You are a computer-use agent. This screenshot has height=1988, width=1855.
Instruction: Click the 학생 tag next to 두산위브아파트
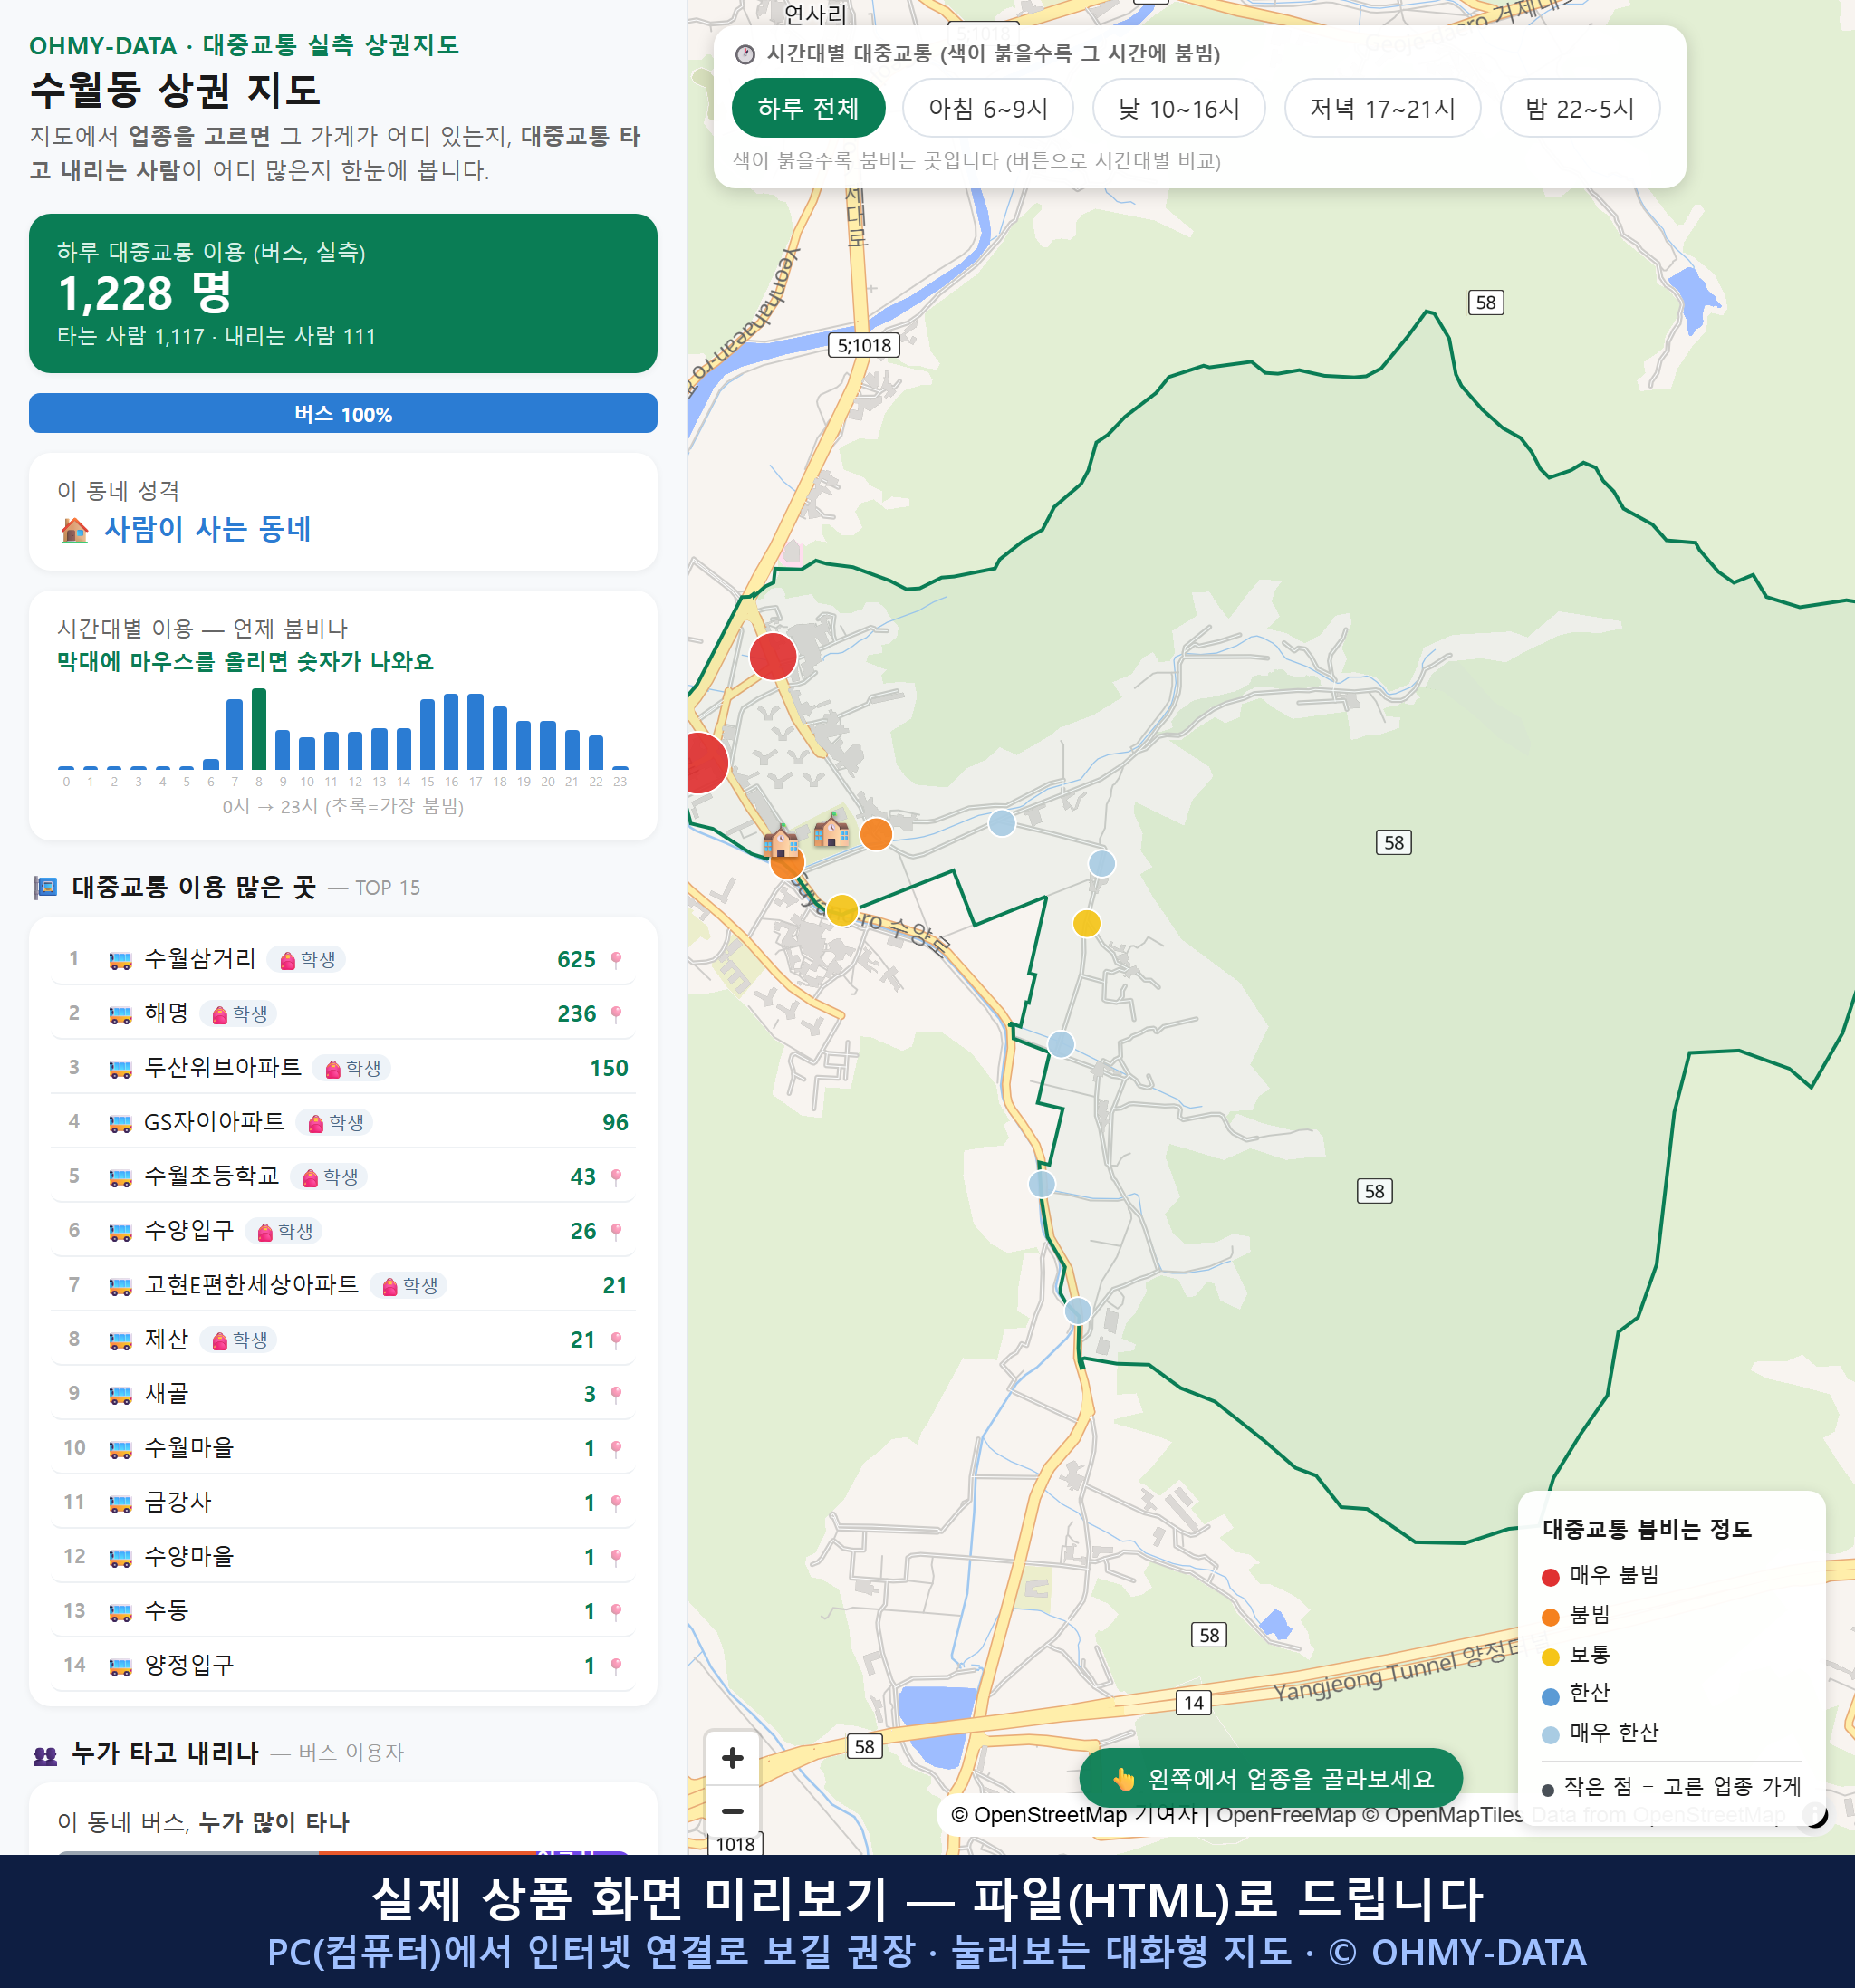click(x=352, y=1068)
